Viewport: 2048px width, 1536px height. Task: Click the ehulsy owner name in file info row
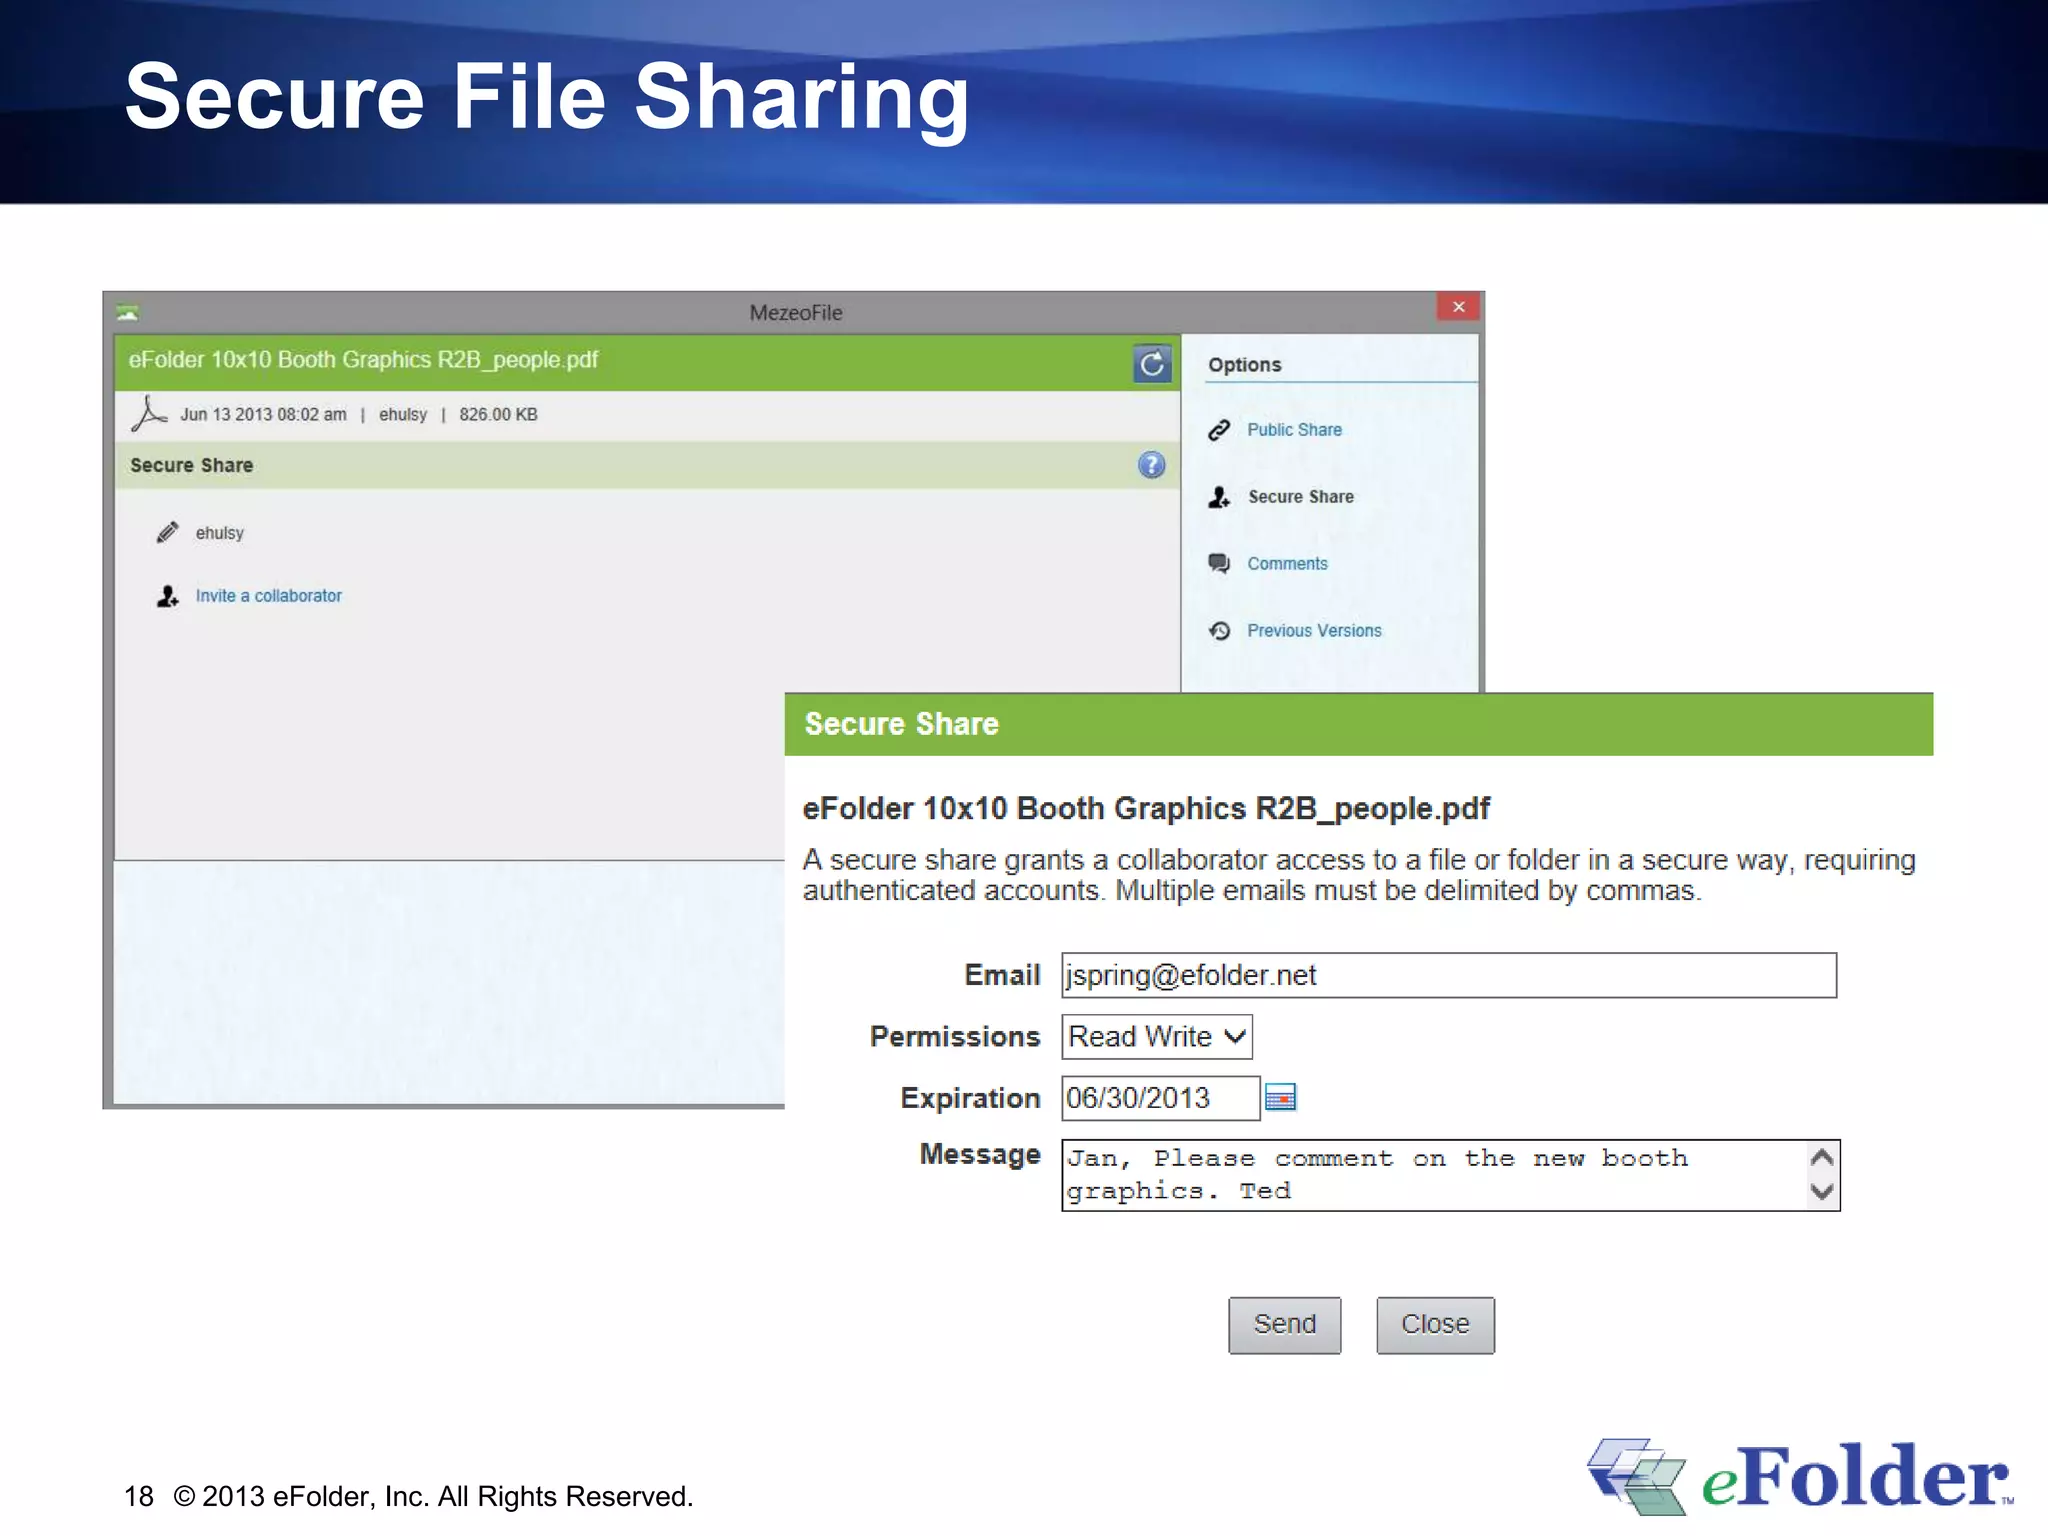(403, 414)
